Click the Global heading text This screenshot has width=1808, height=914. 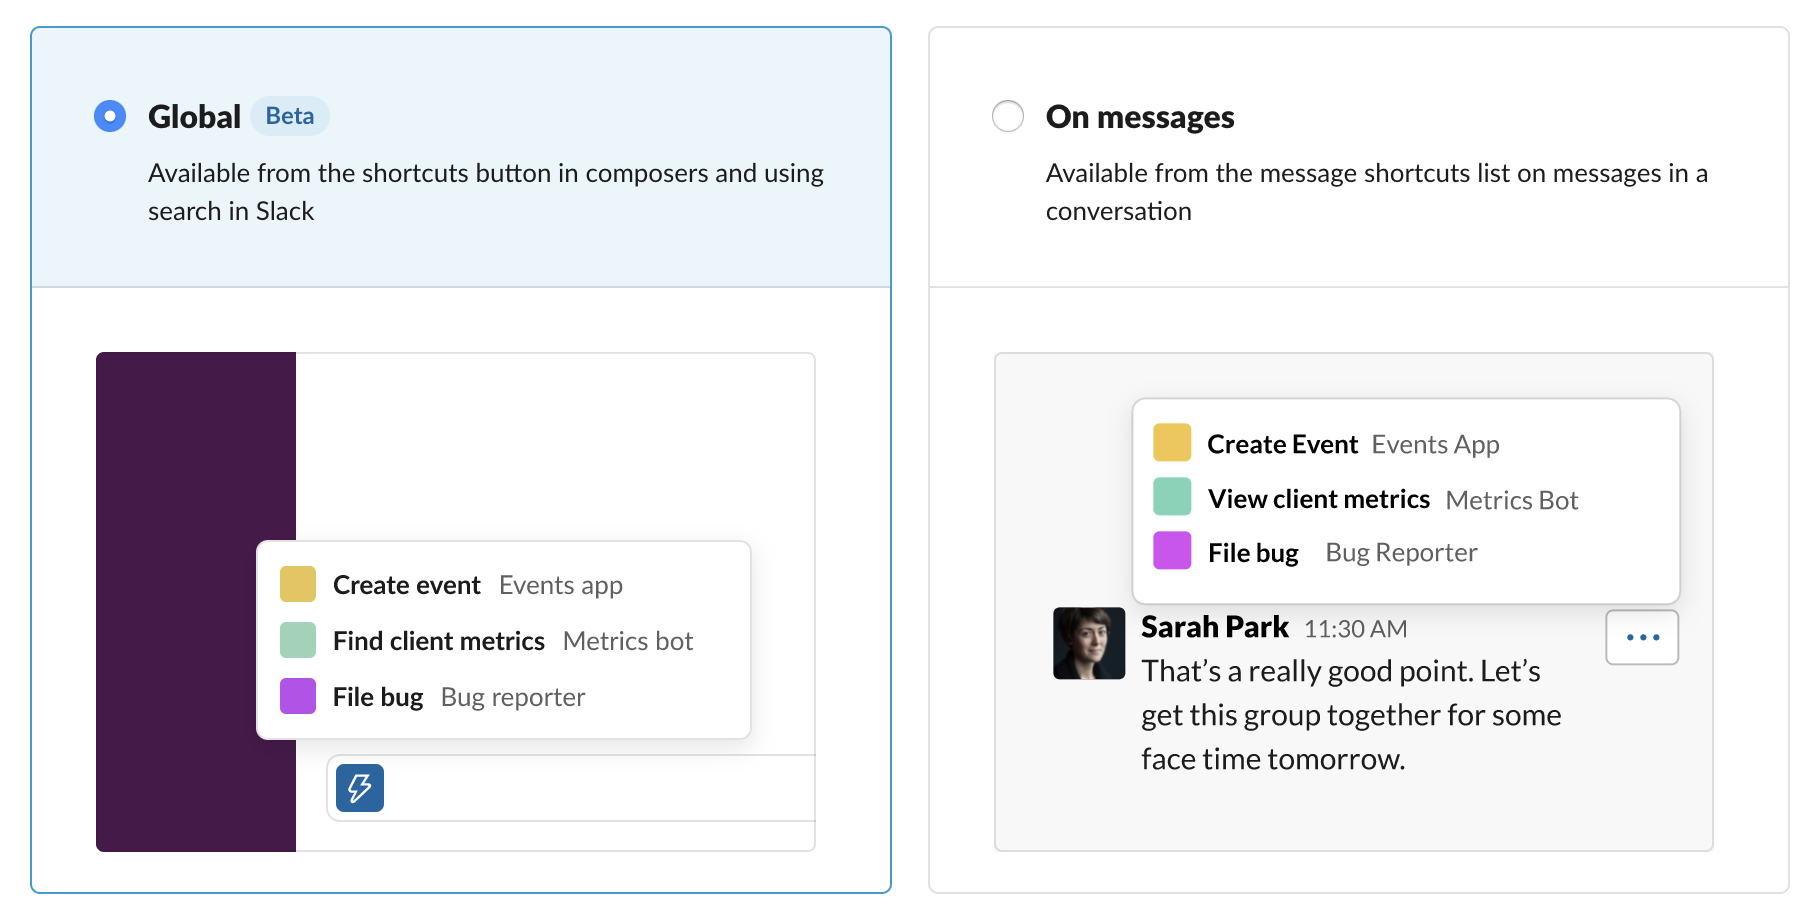click(x=194, y=117)
